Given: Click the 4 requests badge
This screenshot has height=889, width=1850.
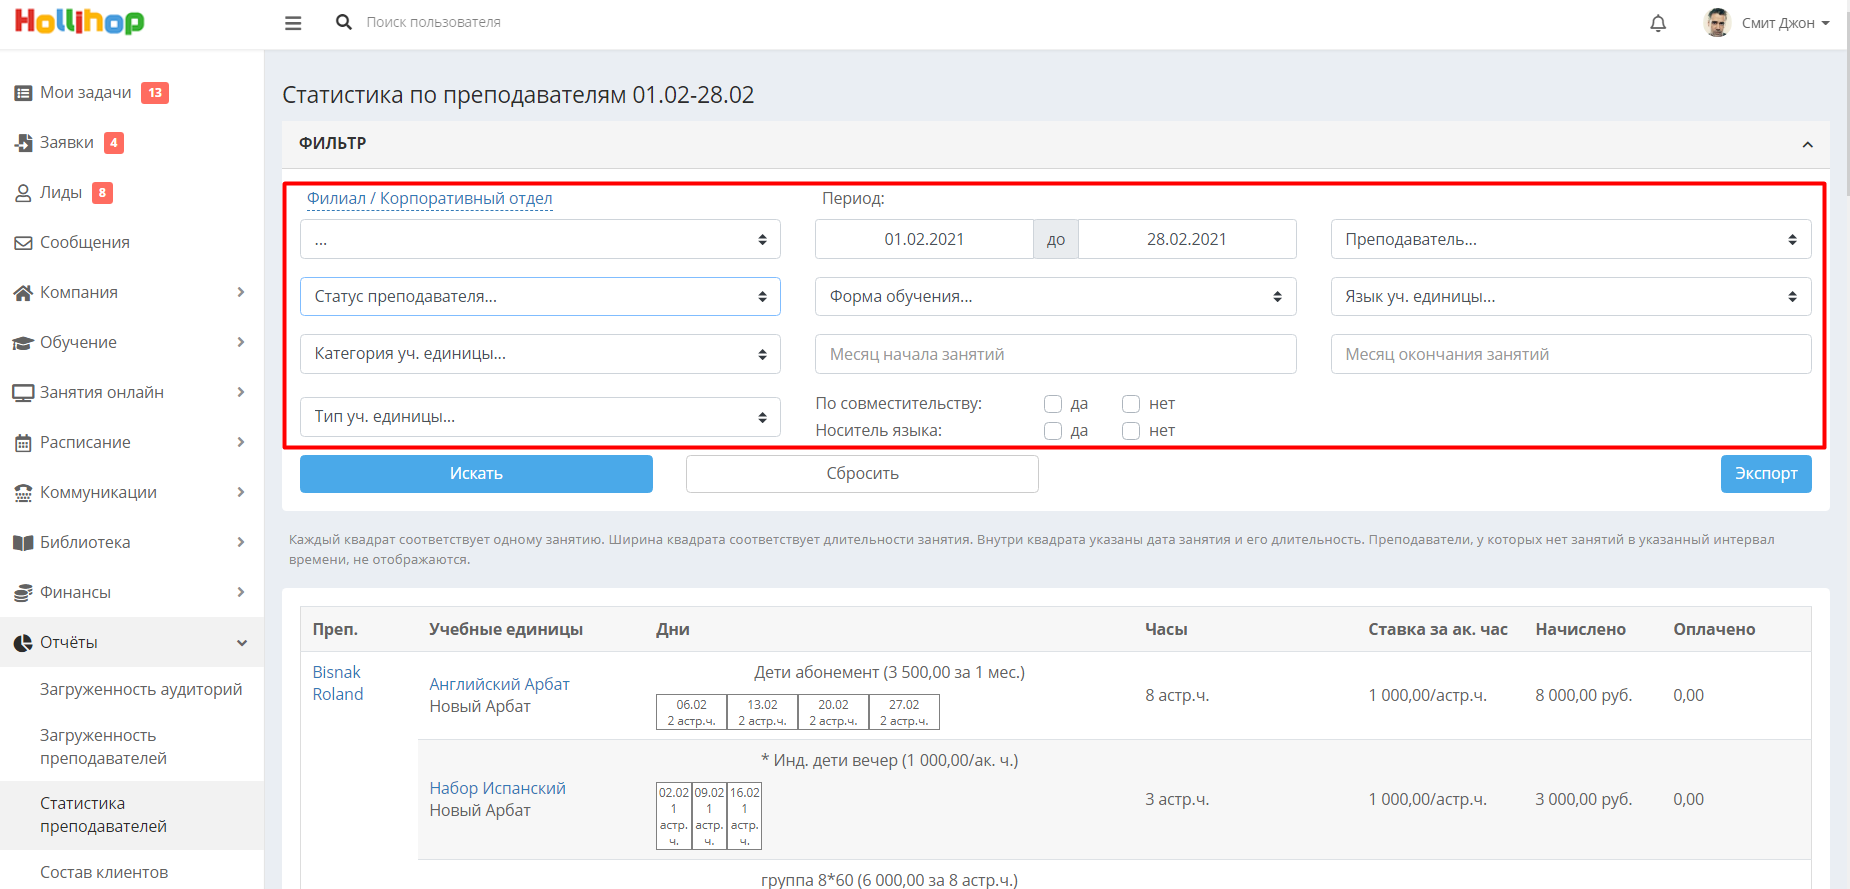Looking at the screenshot, I should 114,143.
